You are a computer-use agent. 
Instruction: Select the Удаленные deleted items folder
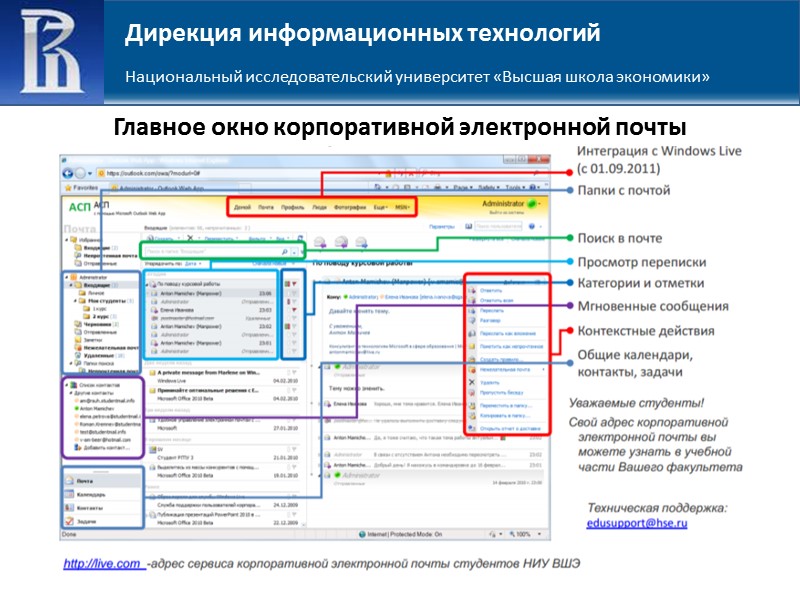(100, 356)
